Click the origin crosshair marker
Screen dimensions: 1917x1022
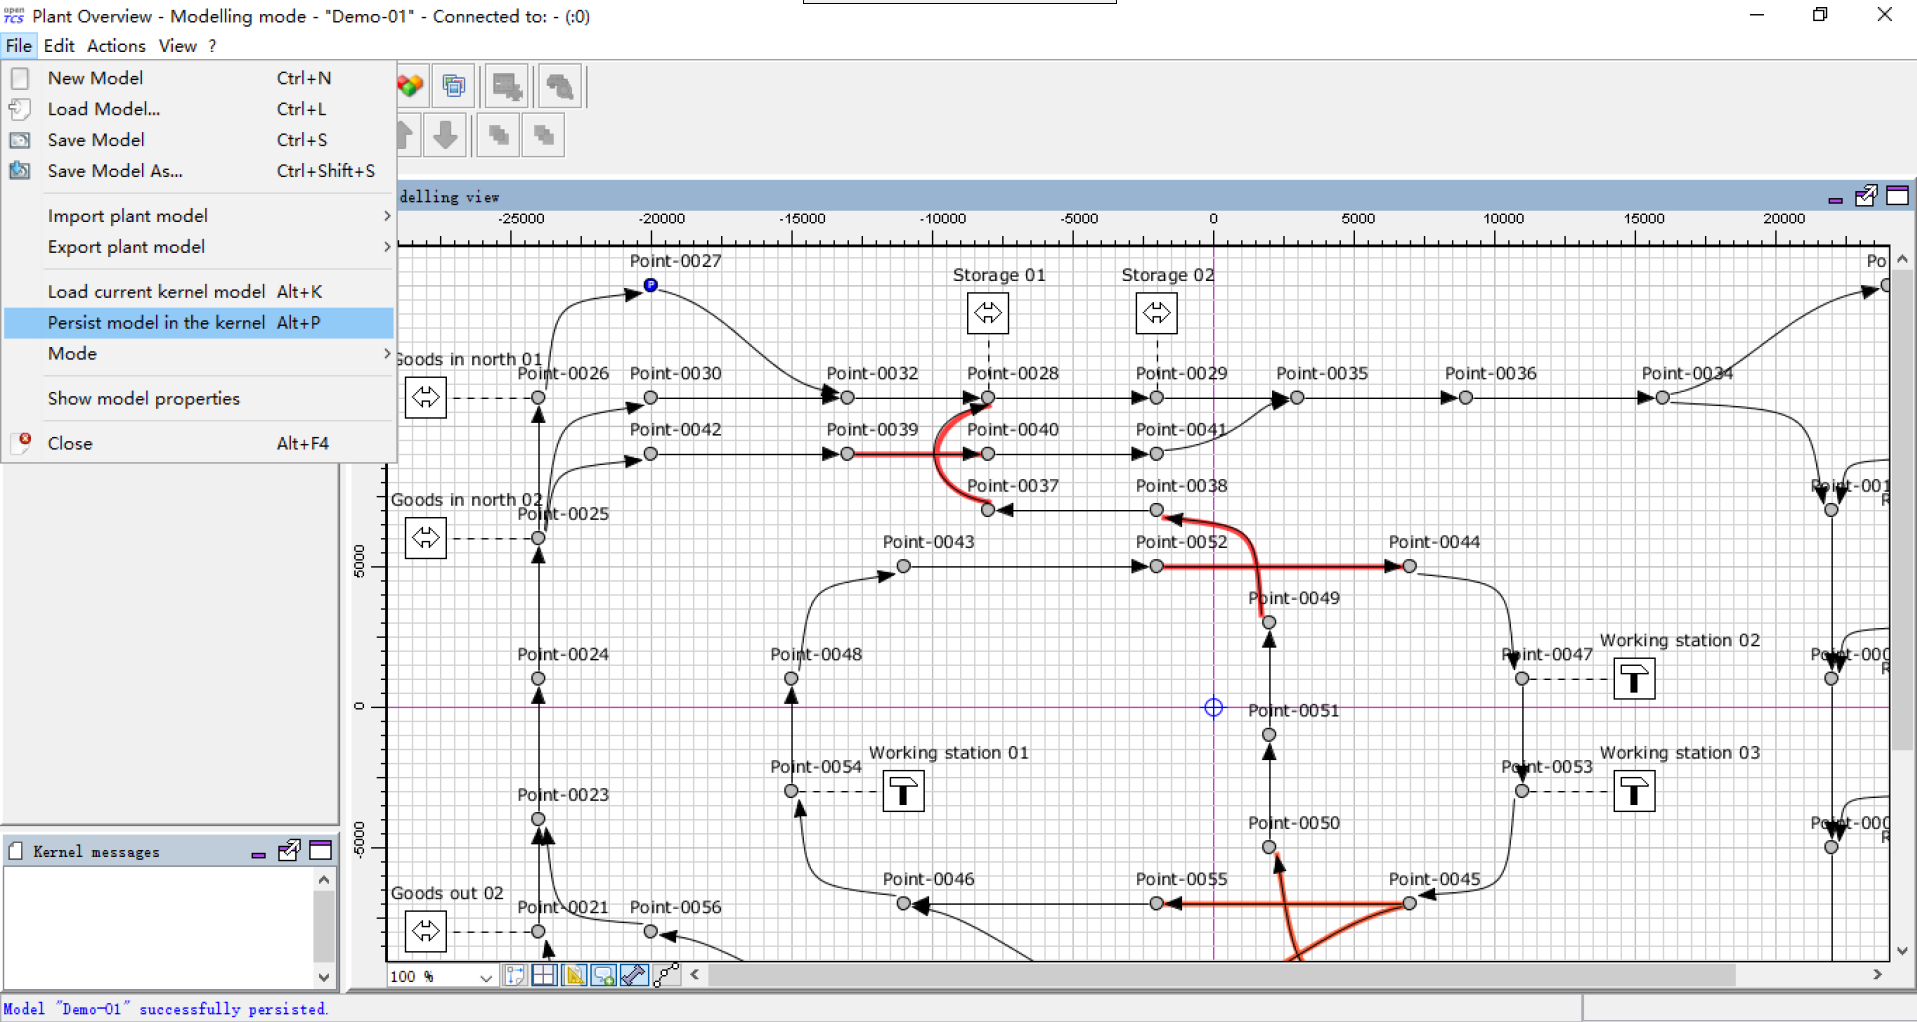click(x=1214, y=708)
